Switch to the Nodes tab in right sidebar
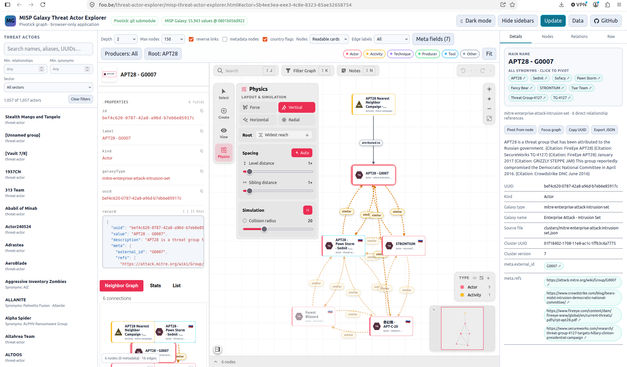The height and width of the screenshot is (367, 627). pyautogui.click(x=547, y=36)
